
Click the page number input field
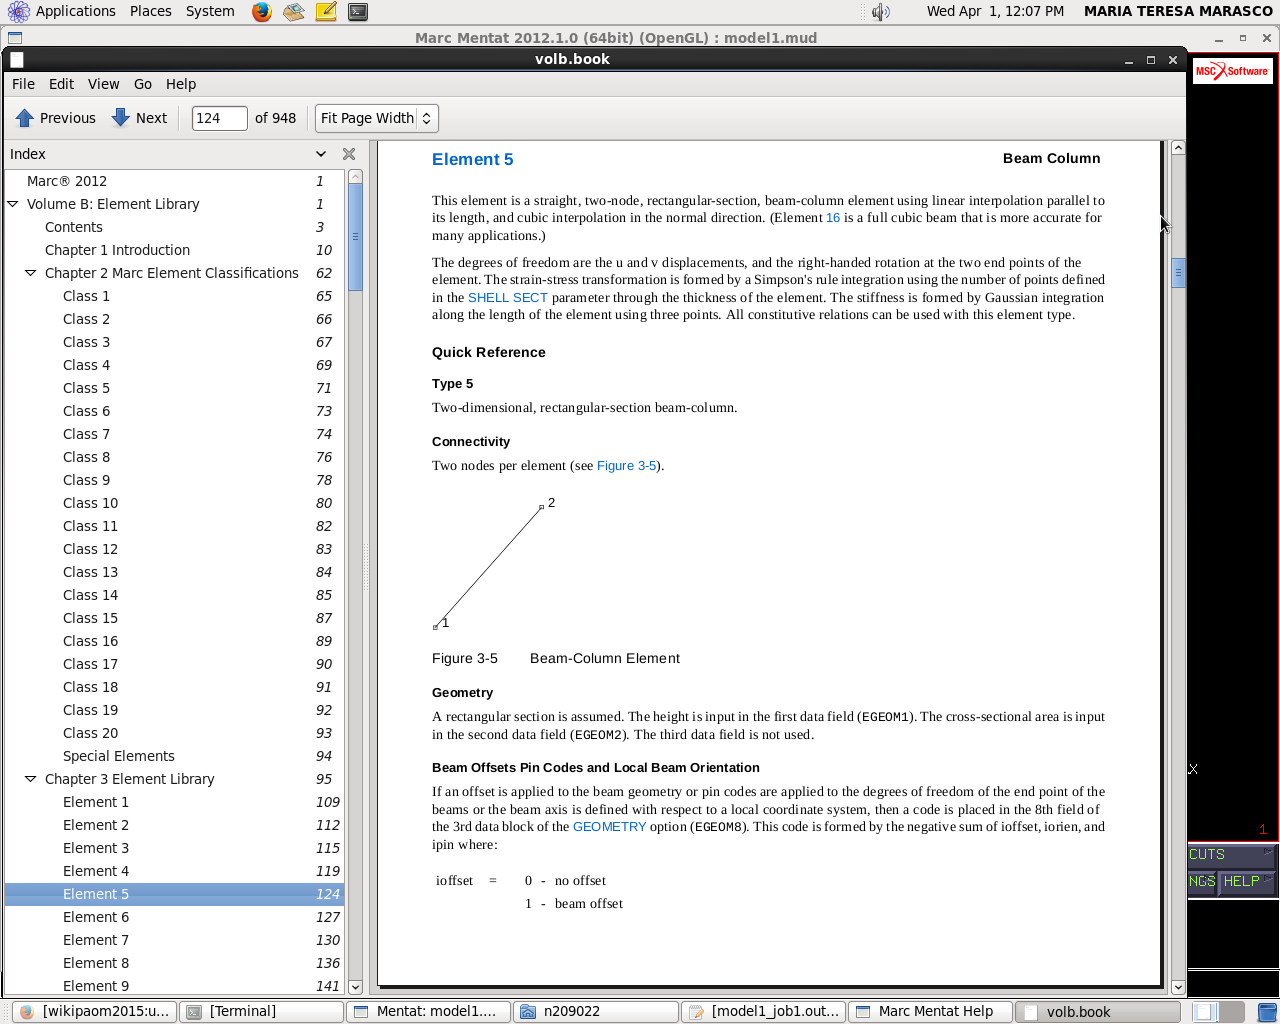click(x=219, y=118)
